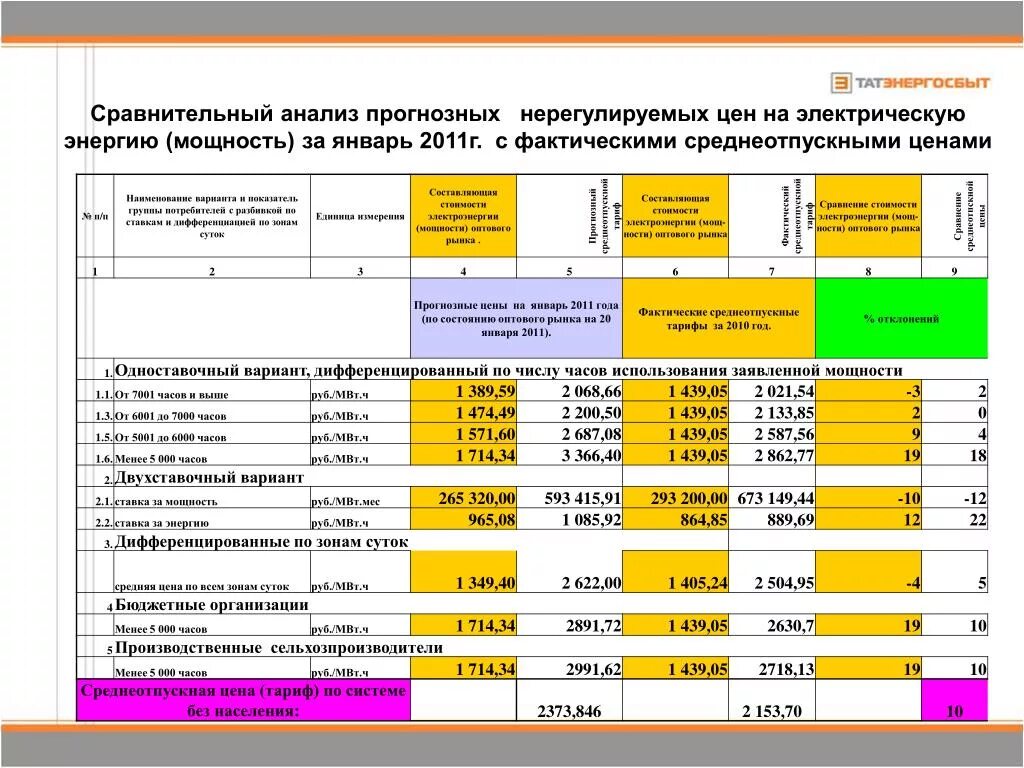Select cell 593 415,91
Image resolution: width=1024 pixels, height=768 pixels.
[569, 498]
